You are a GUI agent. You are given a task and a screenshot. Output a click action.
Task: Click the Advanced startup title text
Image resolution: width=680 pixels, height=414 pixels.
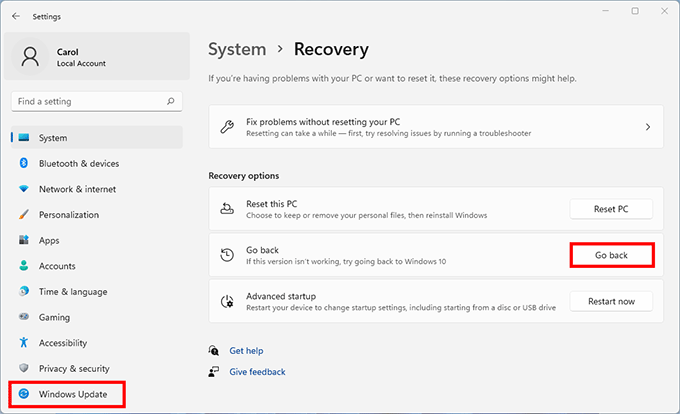click(x=281, y=296)
